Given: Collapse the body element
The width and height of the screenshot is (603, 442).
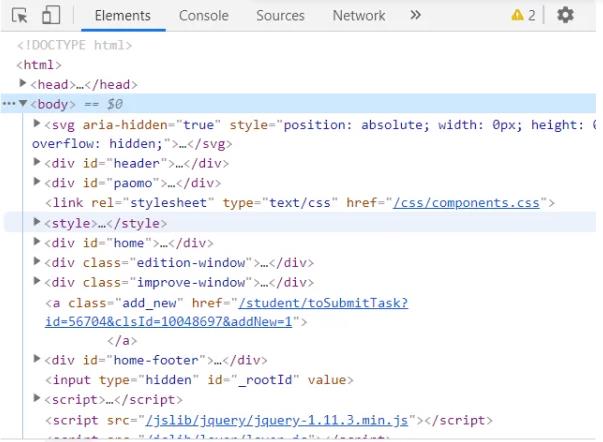Looking at the screenshot, I should click(23, 103).
